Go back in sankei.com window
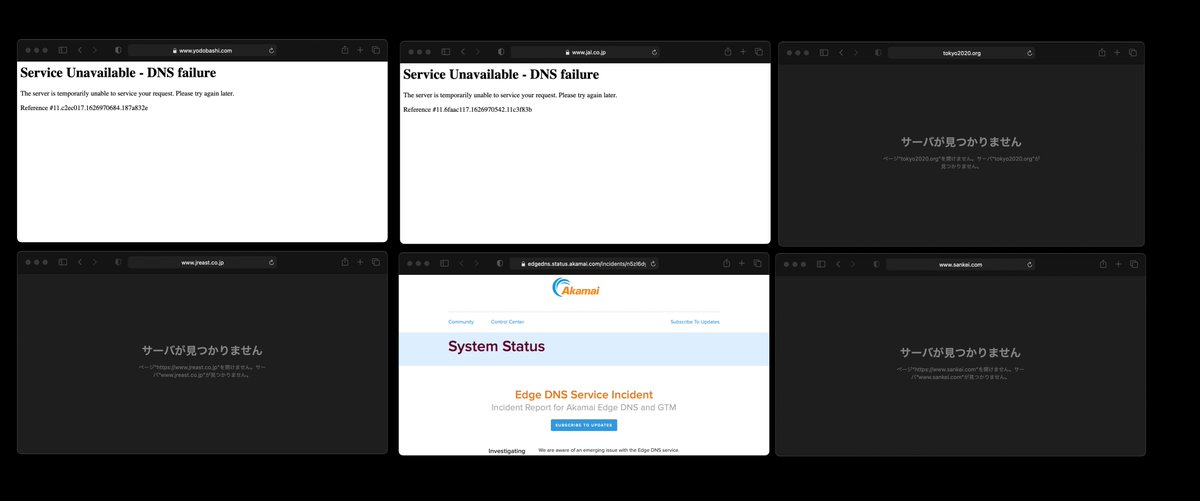1200x501 pixels. [x=840, y=264]
